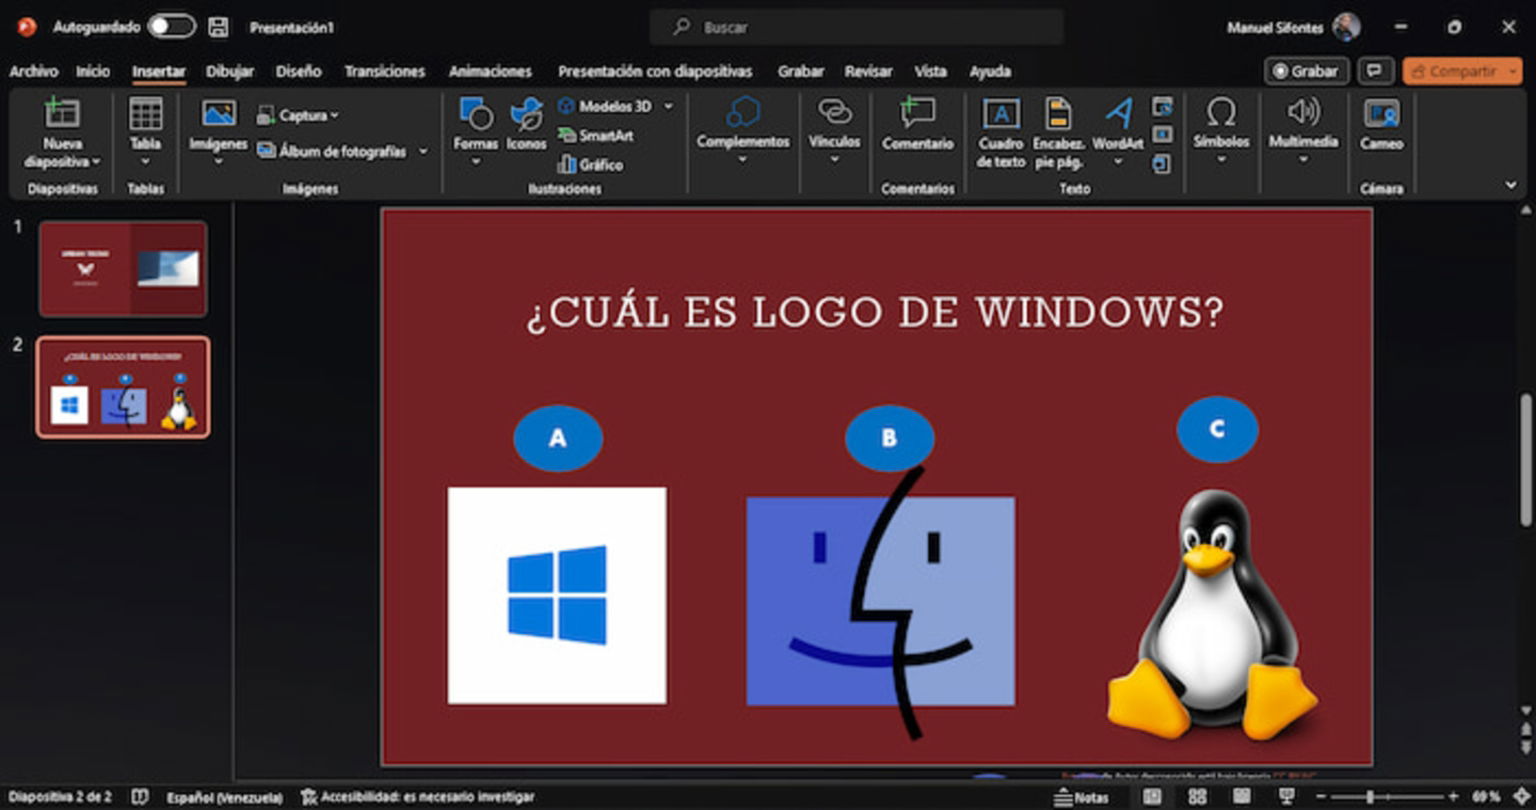Expand the Modelos 3D dropdown arrow
The width and height of the screenshot is (1536, 810).
coord(668,106)
